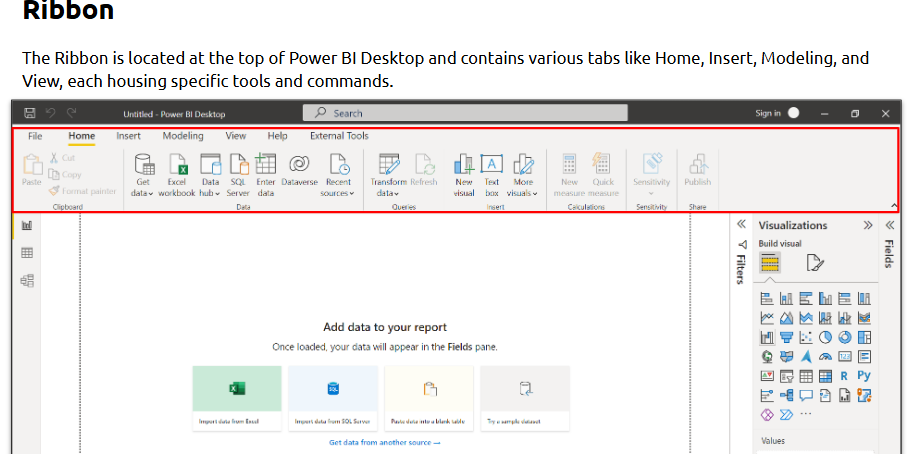Open the Recent sources dropdown
Image resolution: width=913 pixels, height=454 pixels.
click(337, 175)
